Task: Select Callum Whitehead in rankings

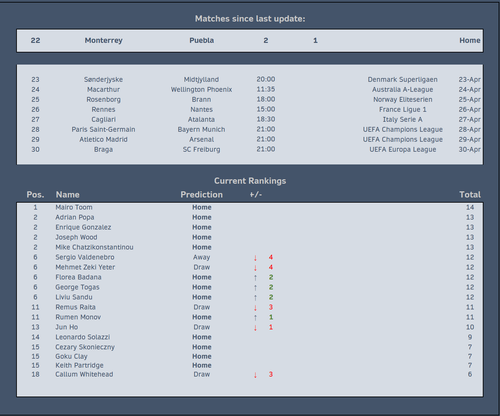Action: [x=84, y=375]
